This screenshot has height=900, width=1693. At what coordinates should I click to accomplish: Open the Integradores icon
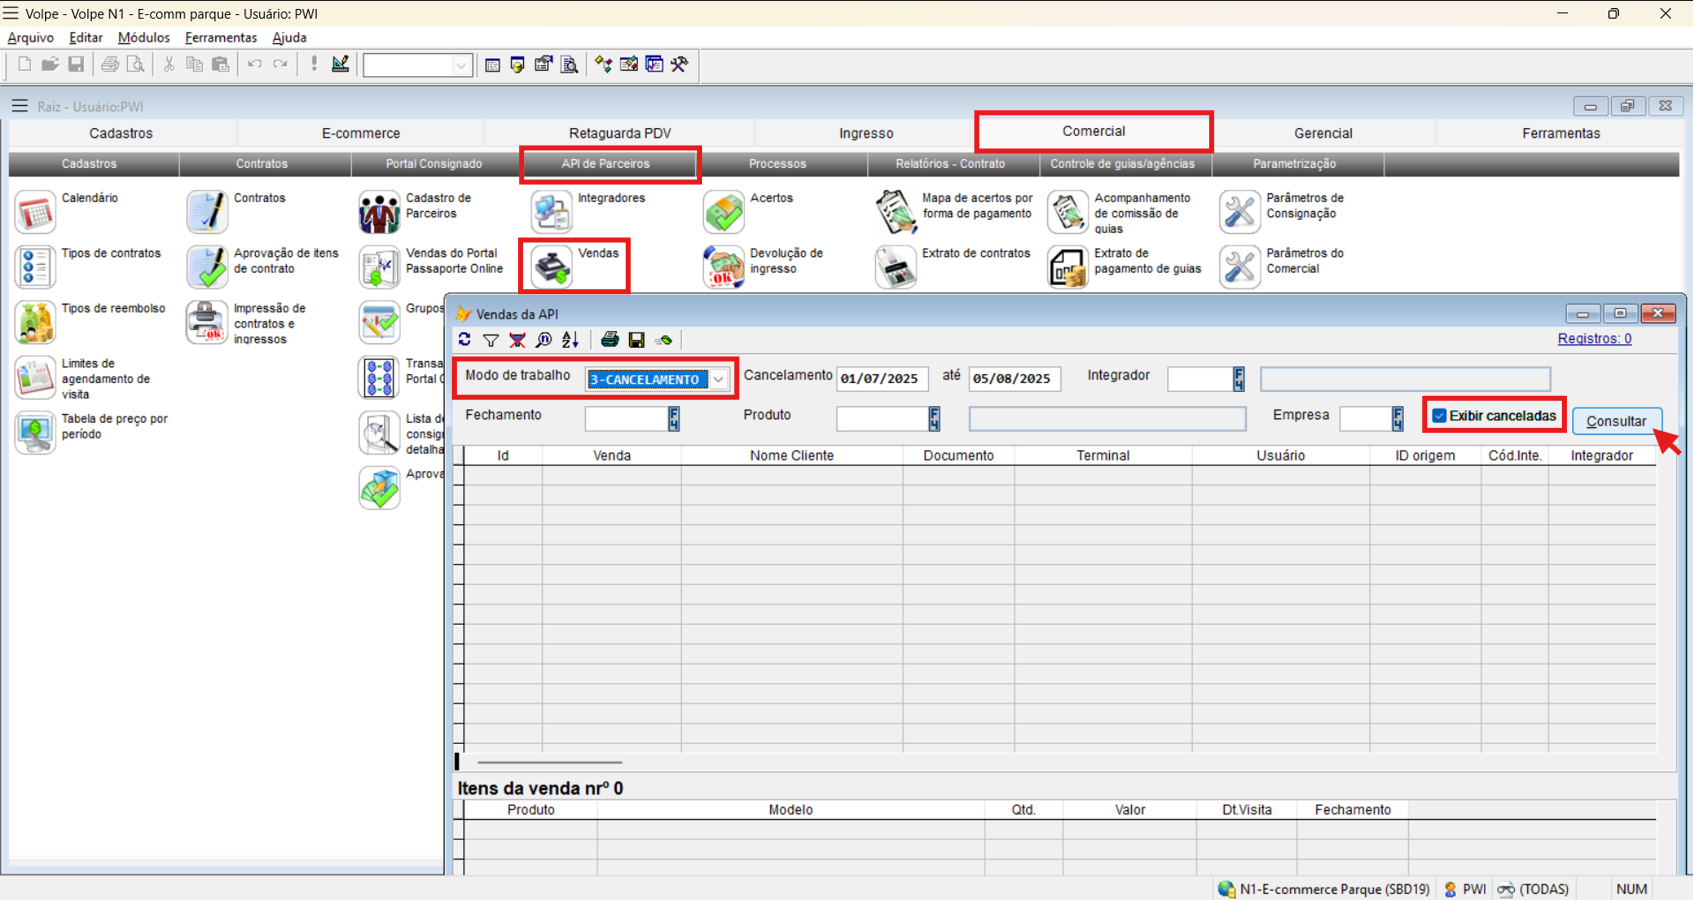click(x=551, y=211)
